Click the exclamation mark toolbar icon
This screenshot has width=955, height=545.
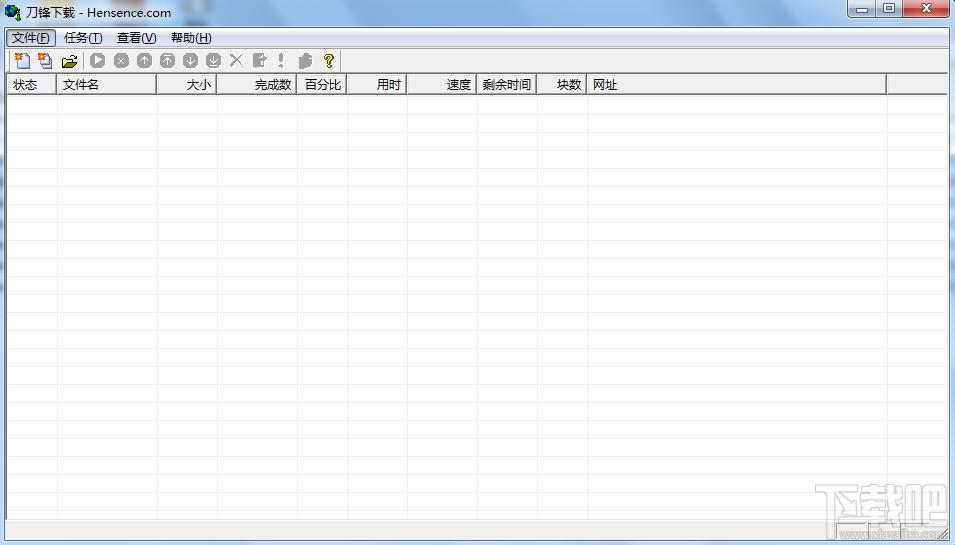(281, 60)
